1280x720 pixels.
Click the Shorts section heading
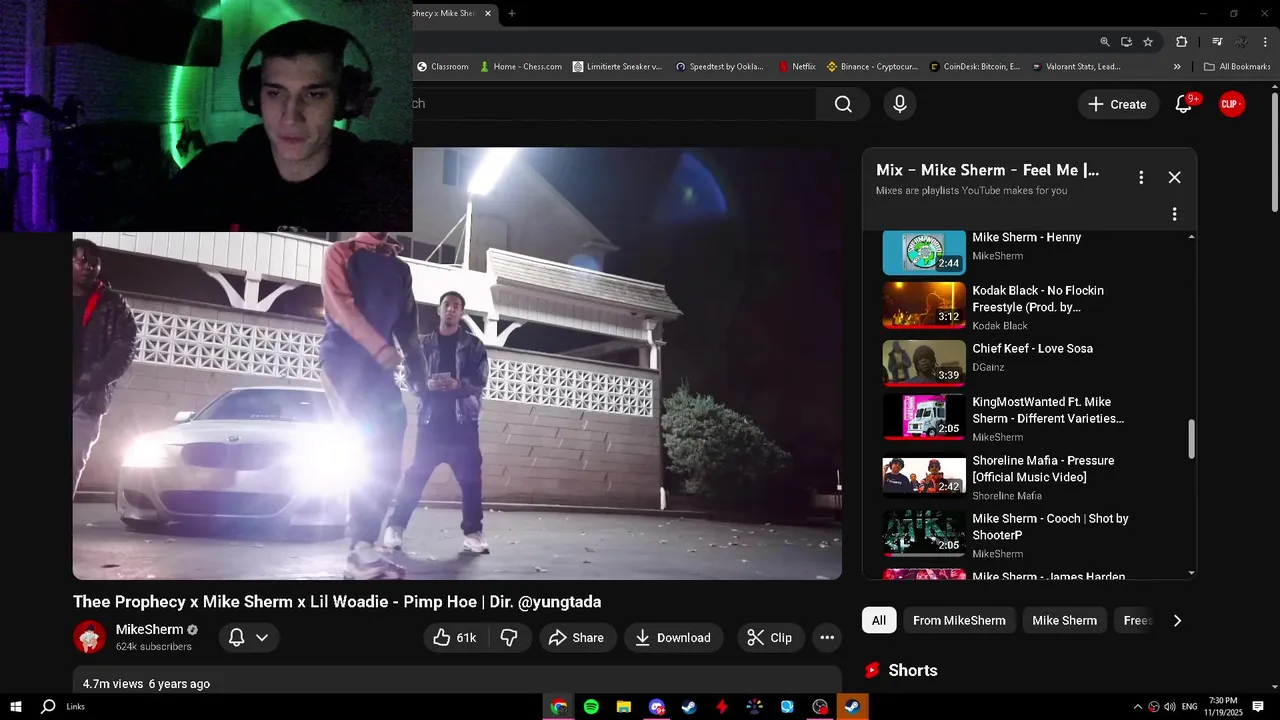913,670
